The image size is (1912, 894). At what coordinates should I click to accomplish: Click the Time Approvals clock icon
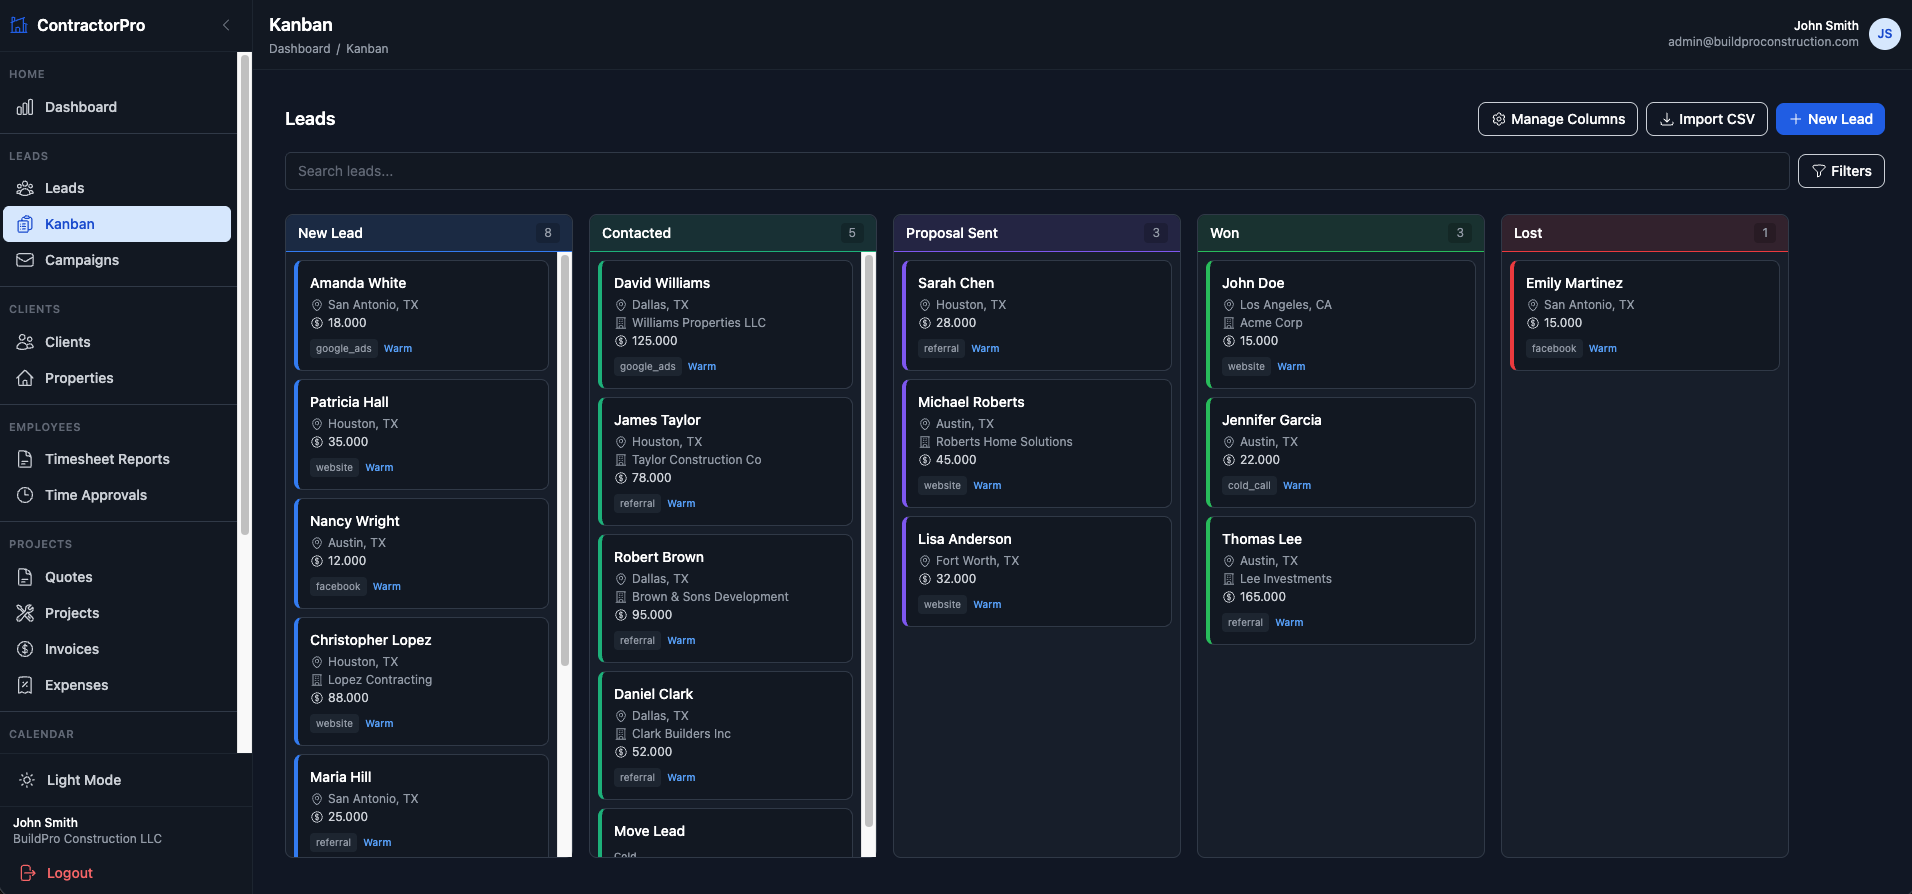(x=25, y=495)
